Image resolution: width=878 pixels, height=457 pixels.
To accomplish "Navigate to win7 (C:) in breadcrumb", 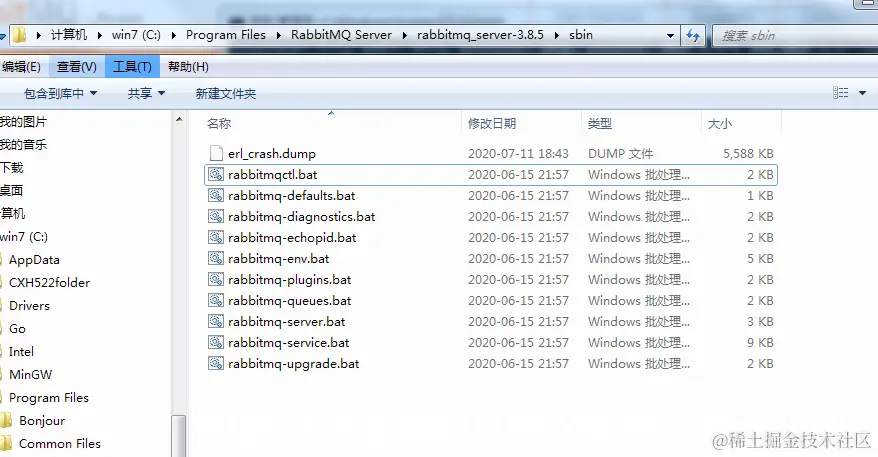I will coord(136,35).
